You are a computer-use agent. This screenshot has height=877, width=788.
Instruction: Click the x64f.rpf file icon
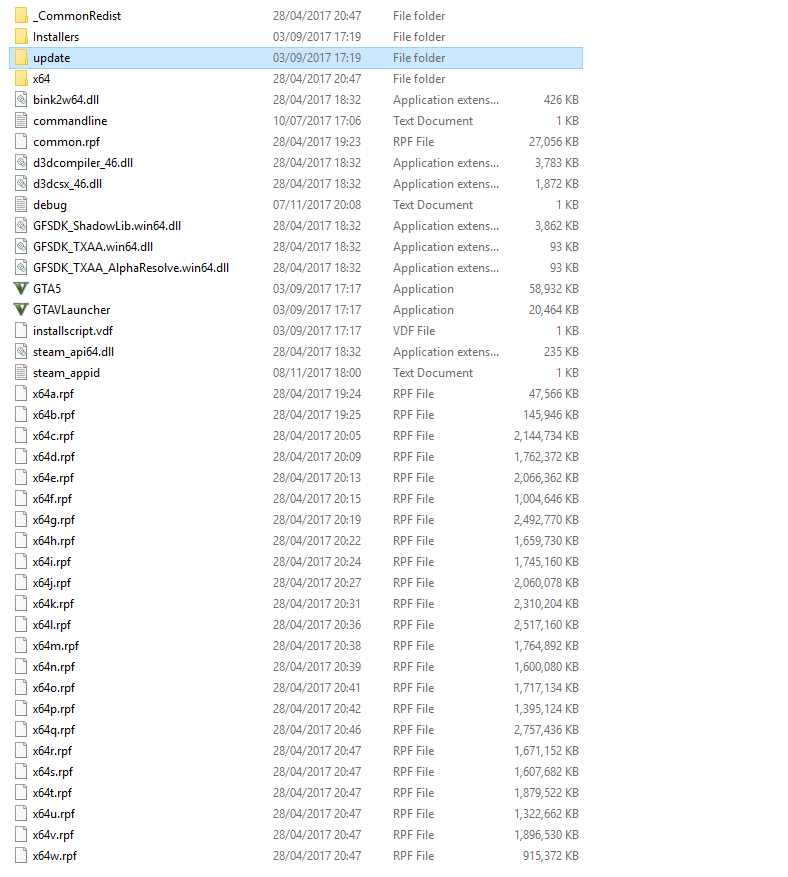21,499
